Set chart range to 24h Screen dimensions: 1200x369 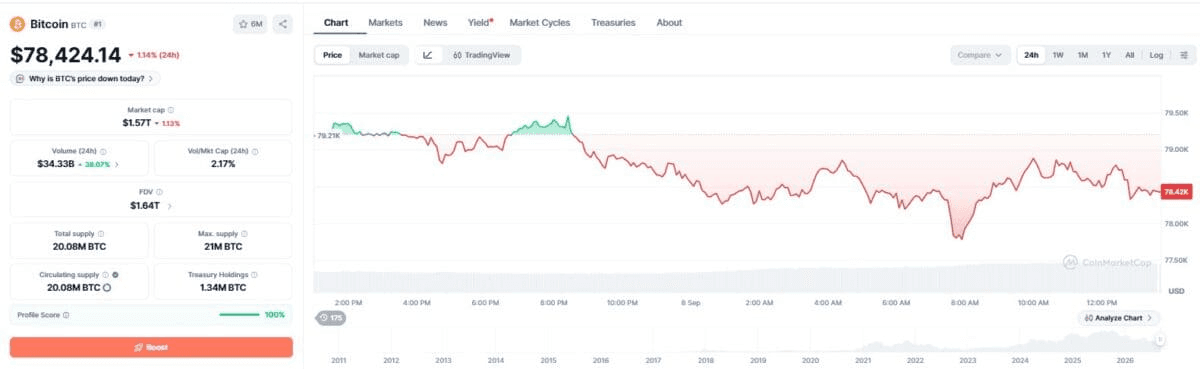point(1031,55)
